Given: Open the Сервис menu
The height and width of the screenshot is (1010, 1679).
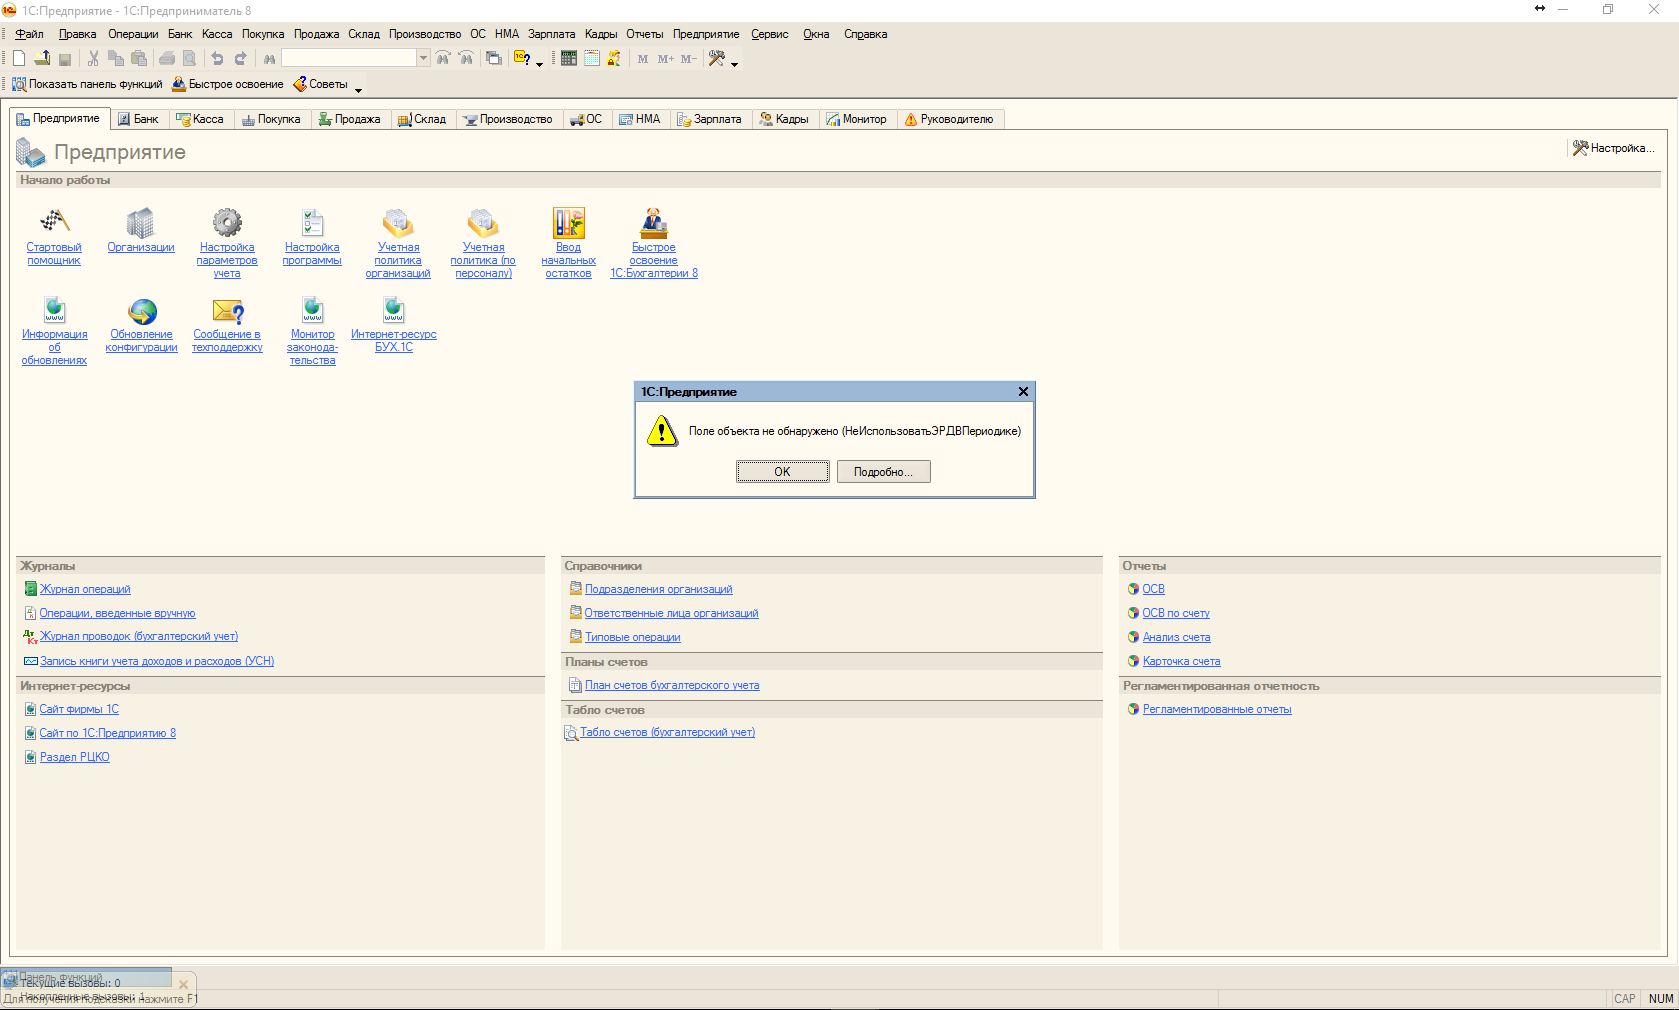Looking at the screenshot, I should tap(770, 34).
